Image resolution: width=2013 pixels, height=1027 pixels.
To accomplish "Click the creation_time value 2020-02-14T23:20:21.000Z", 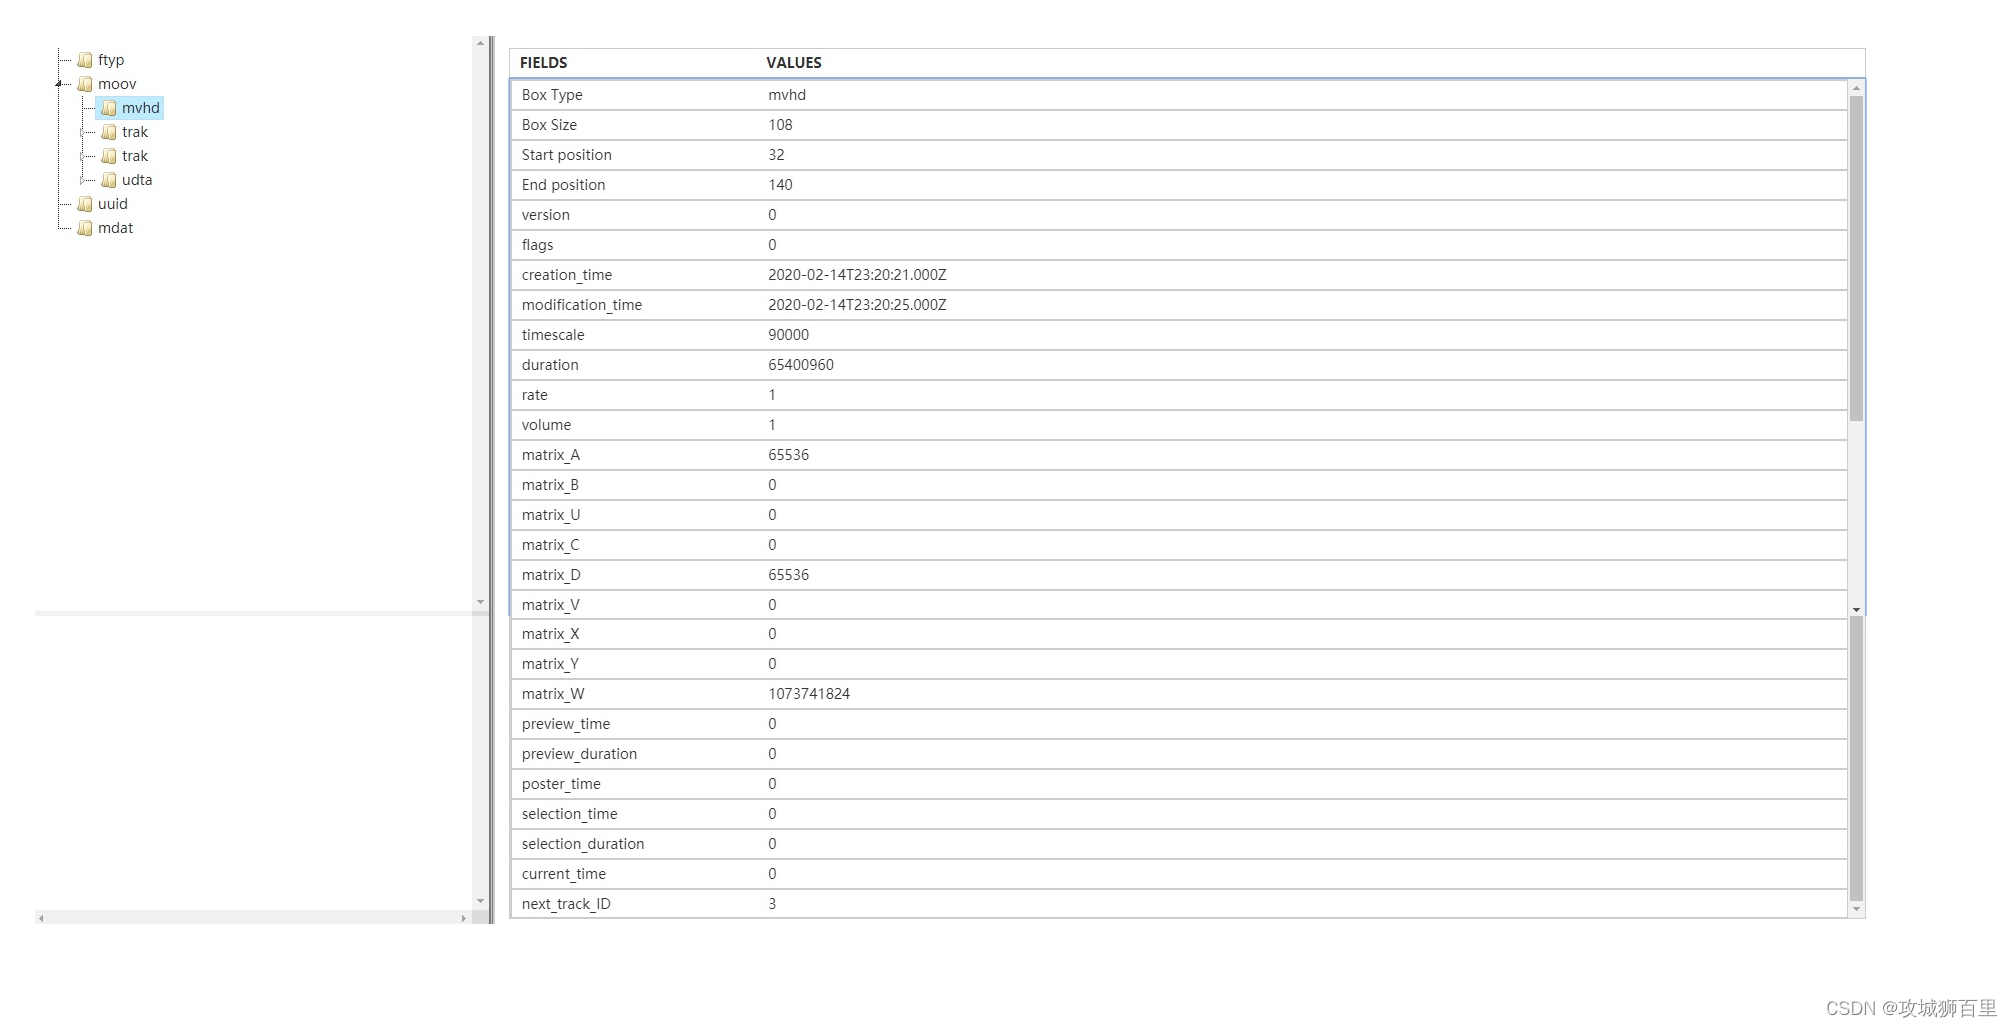I will [857, 275].
